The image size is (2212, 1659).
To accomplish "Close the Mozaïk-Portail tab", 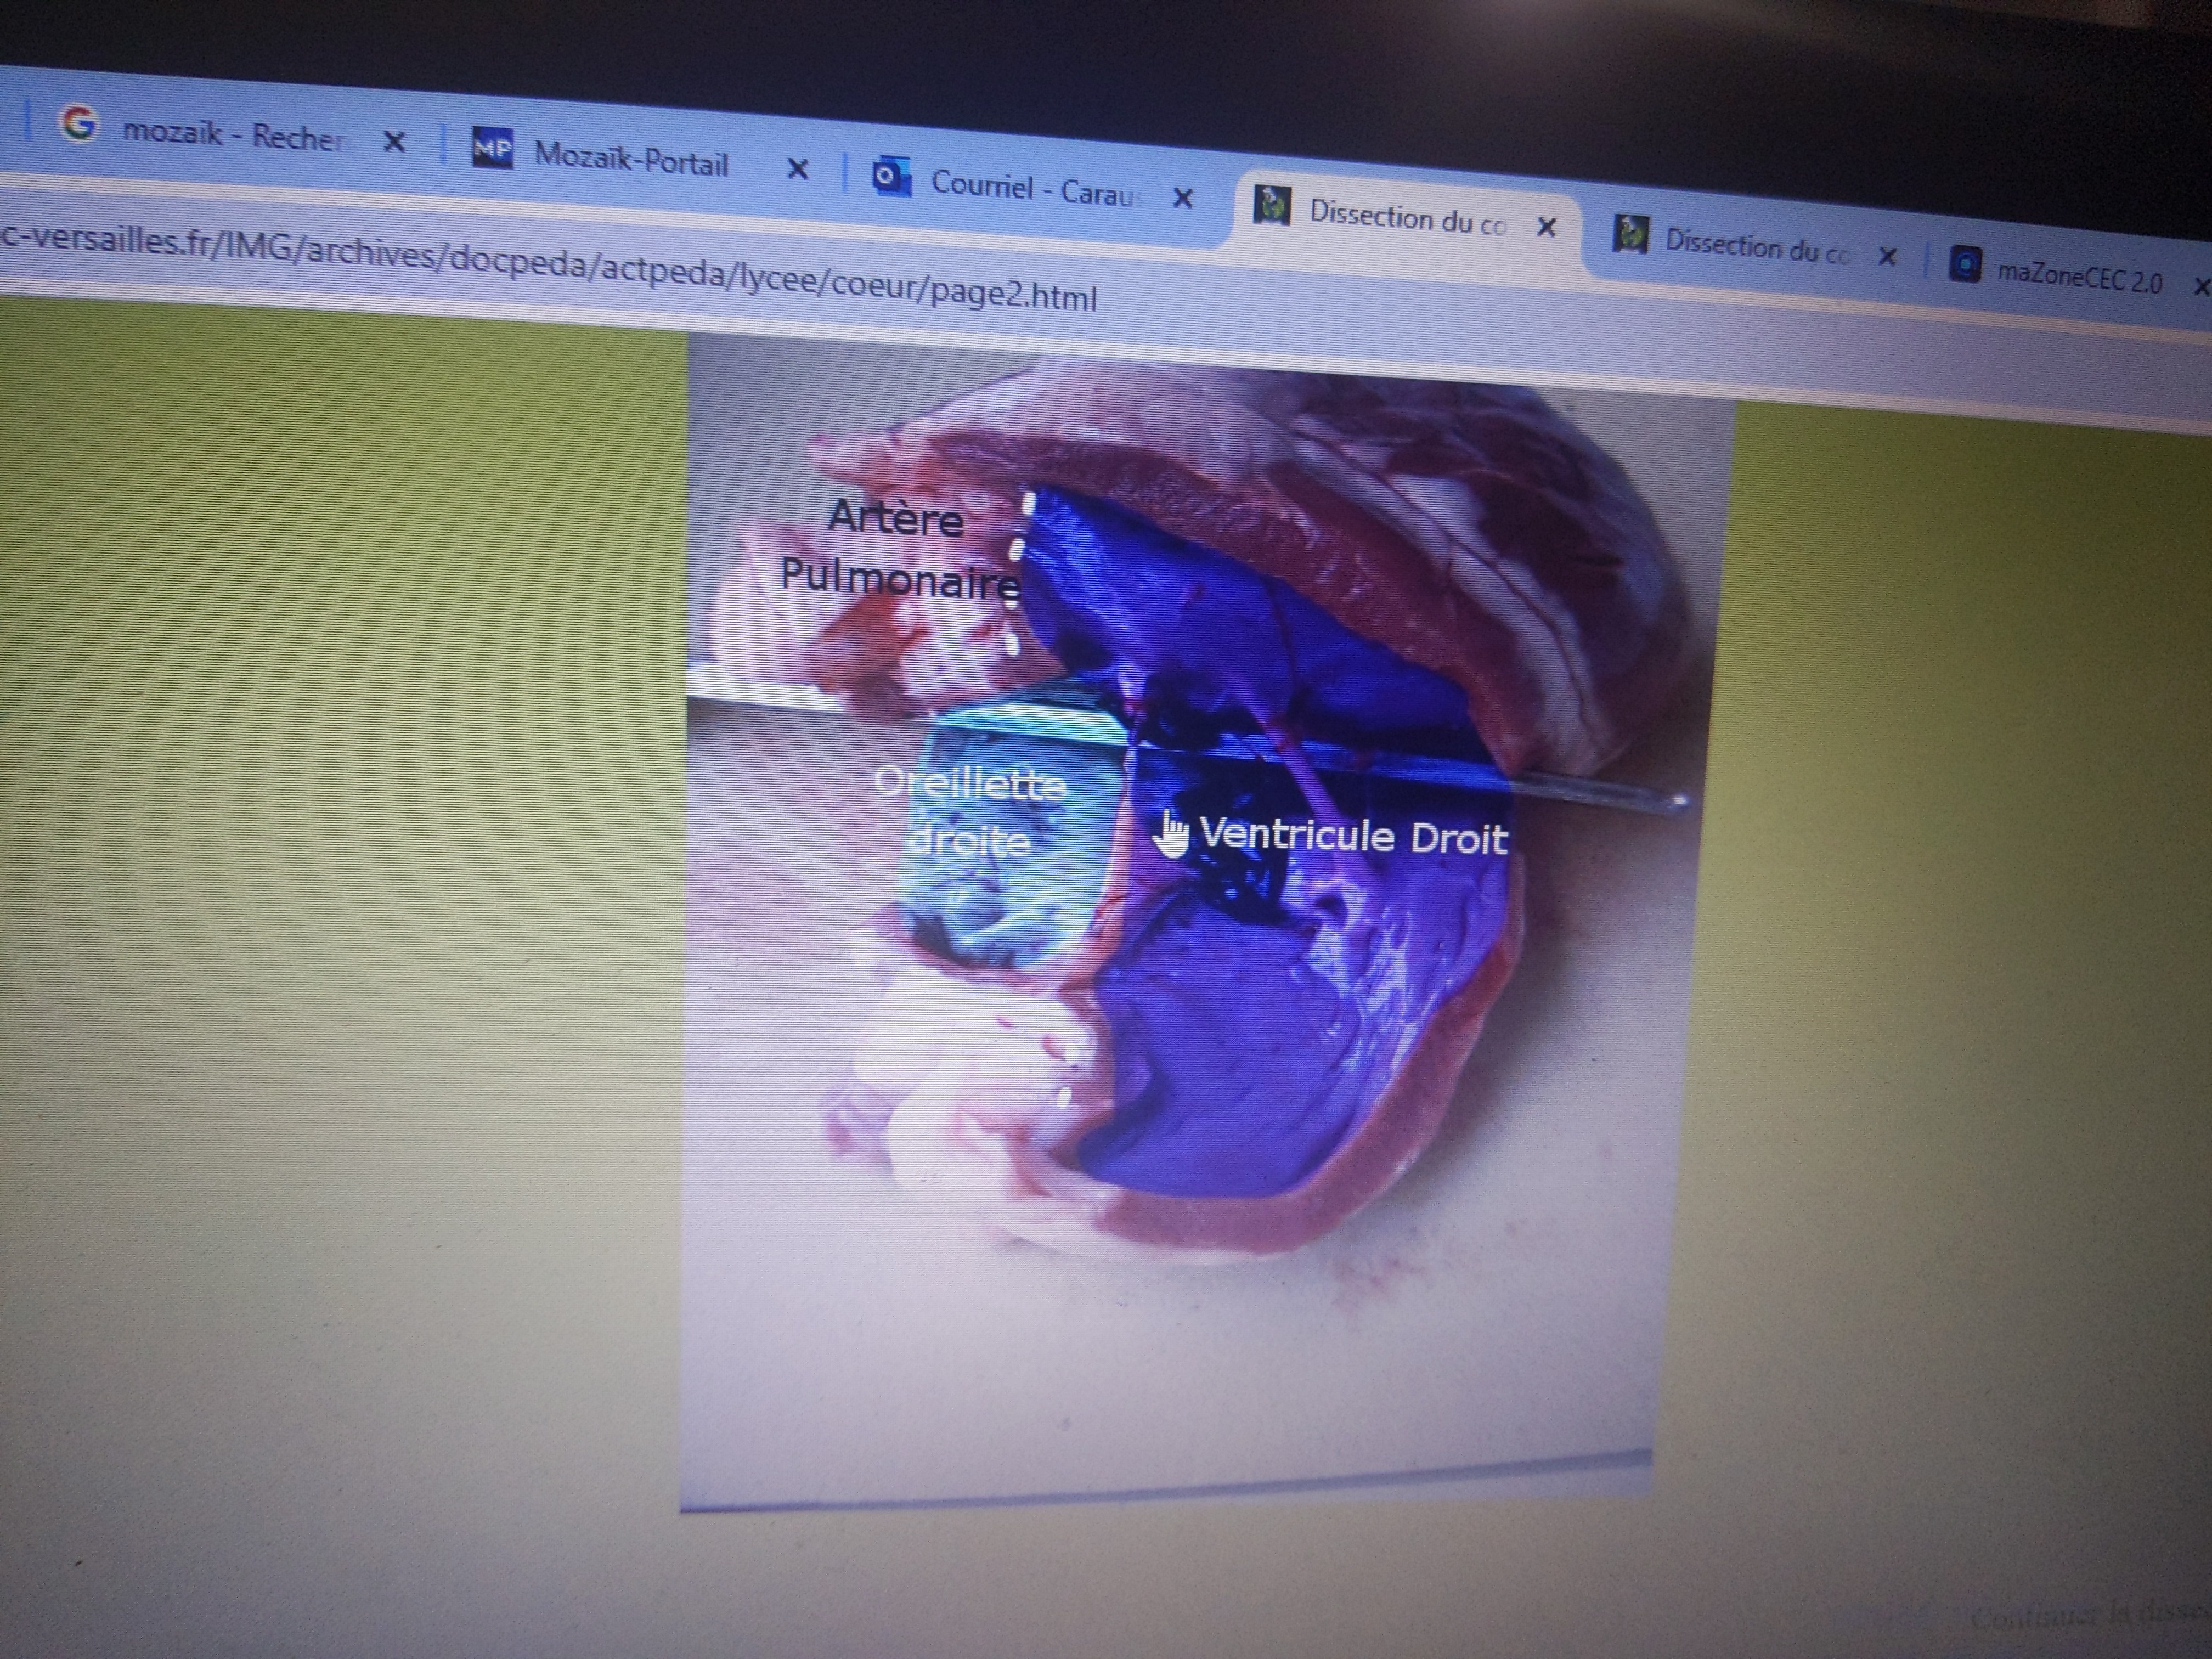I will coord(797,170).
